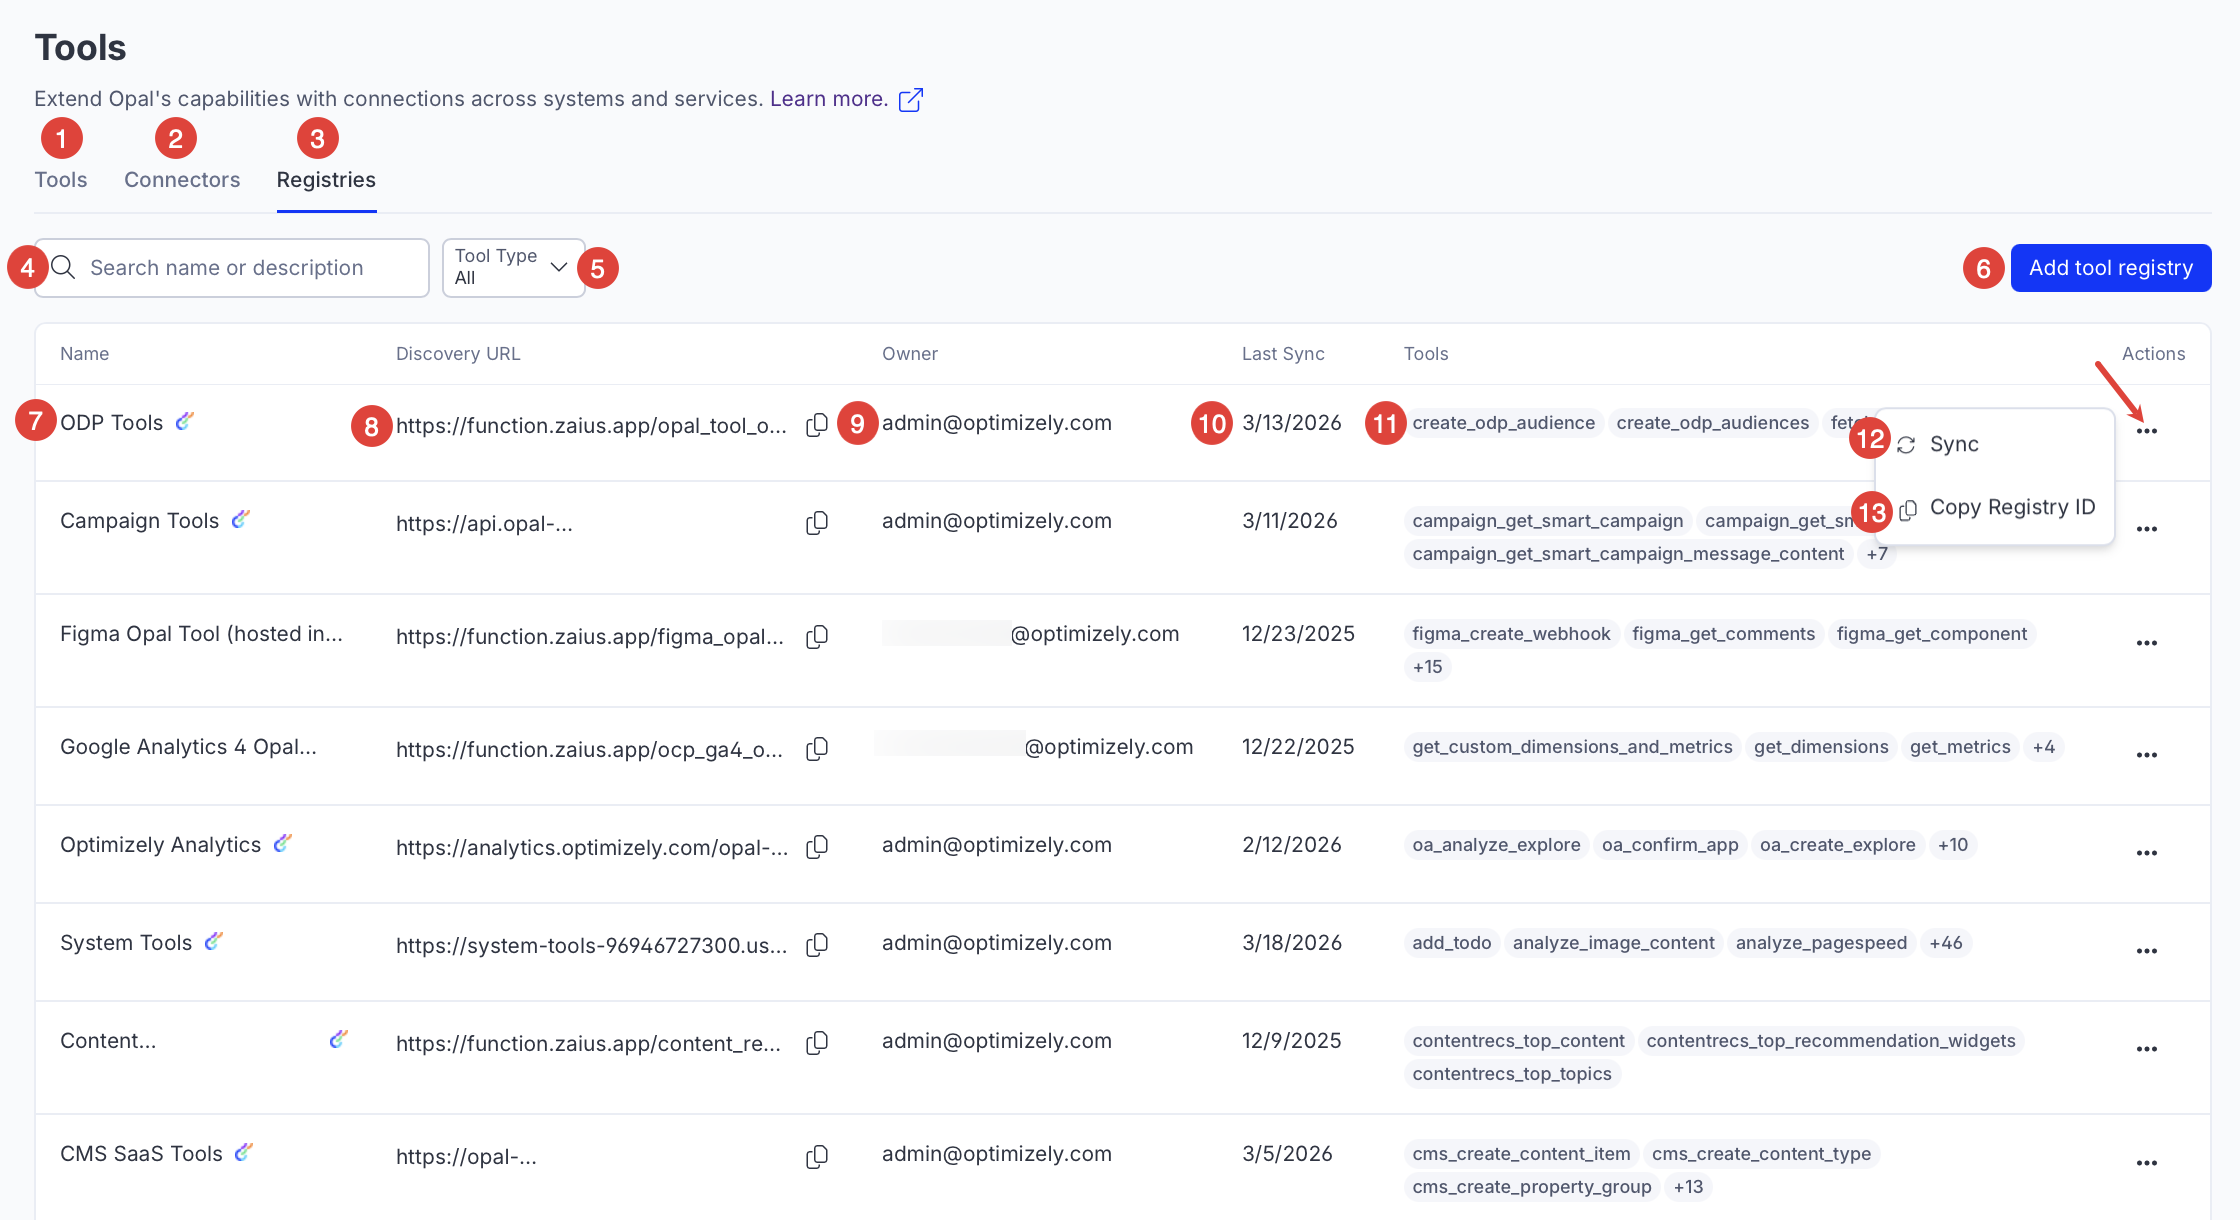Copy the CMS SaaS Tools discovery URL
Viewport: 2240px width, 1220px height.
pos(817,1157)
